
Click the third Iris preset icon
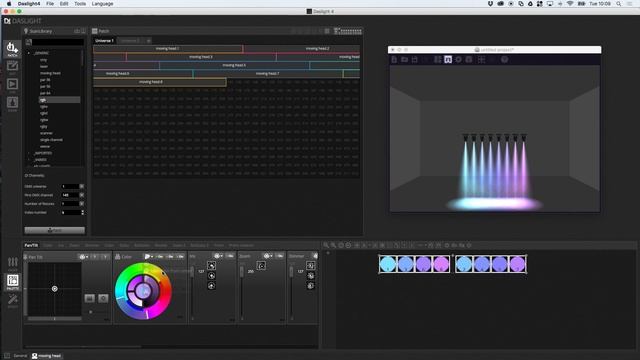point(211,286)
